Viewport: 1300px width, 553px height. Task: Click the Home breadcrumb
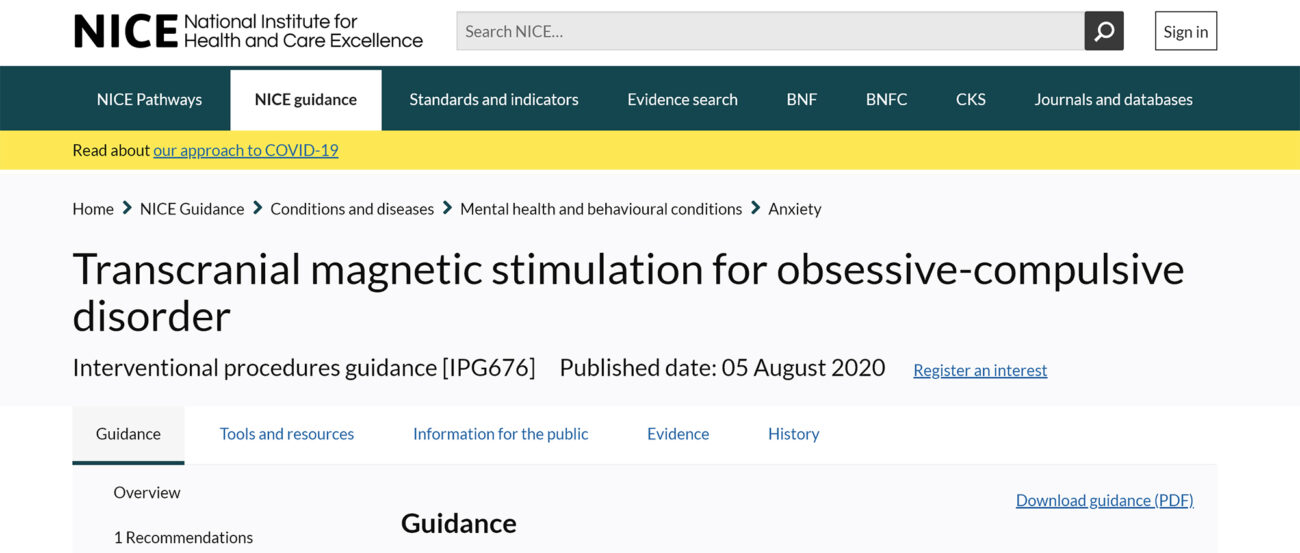(93, 209)
